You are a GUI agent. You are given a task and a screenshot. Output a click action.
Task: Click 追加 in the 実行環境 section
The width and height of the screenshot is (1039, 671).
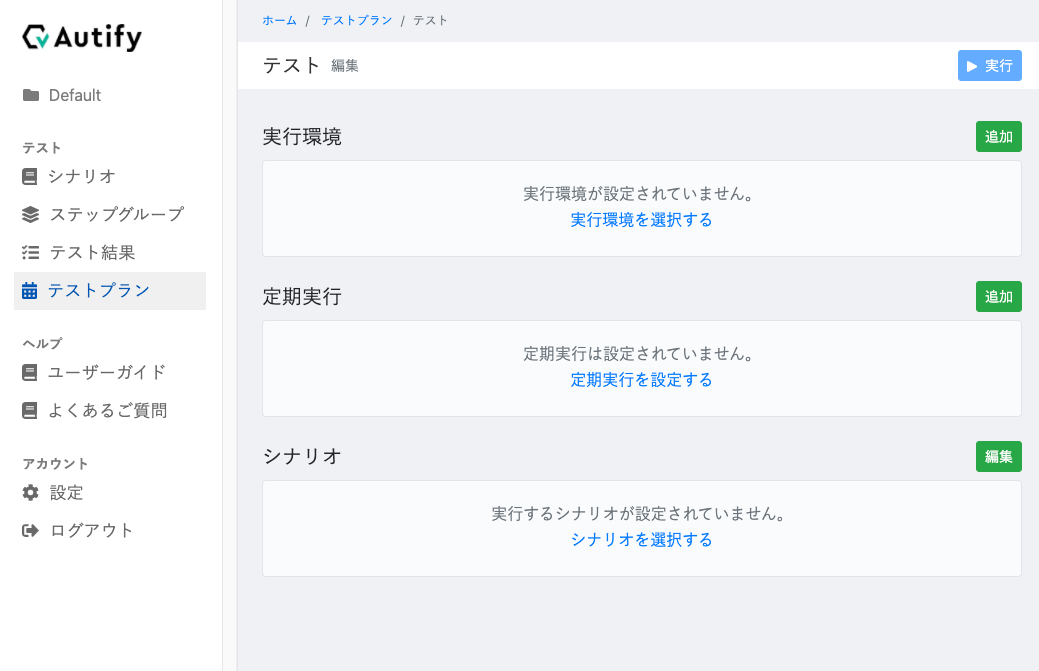pyautogui.click(x=998, y=136)
